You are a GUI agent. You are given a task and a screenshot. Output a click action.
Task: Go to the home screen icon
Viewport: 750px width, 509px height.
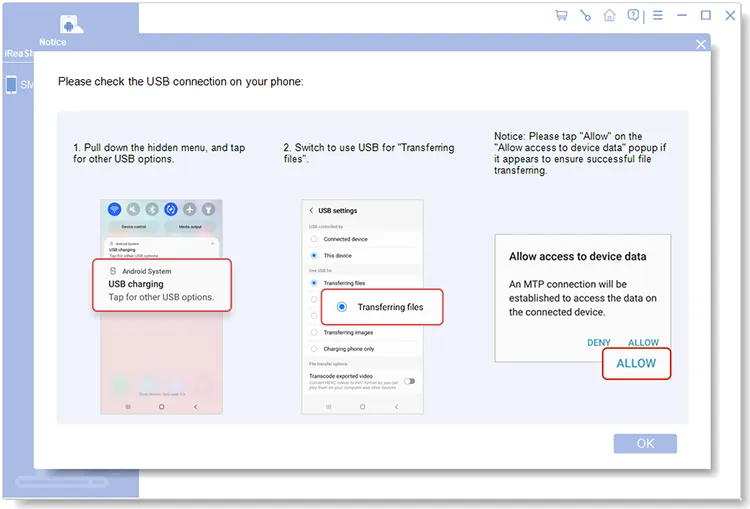609,15
